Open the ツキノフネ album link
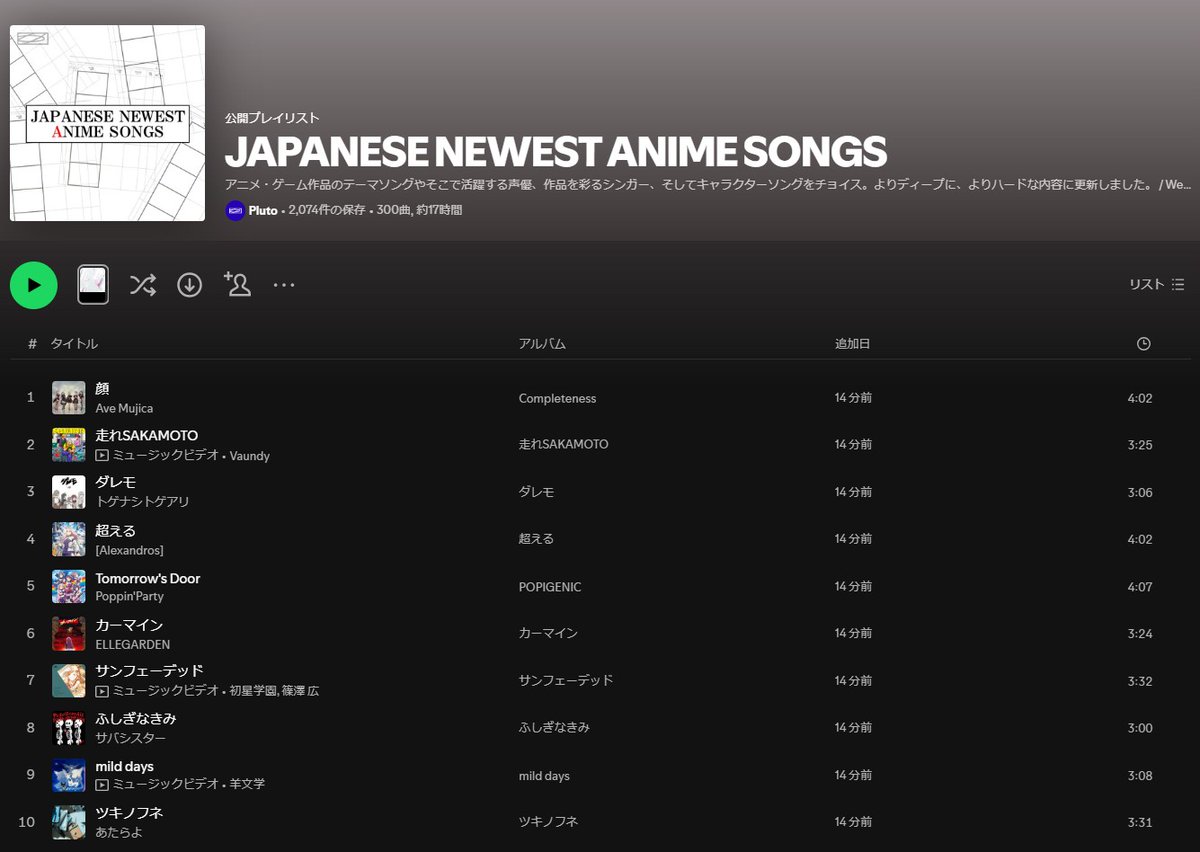The width and height of the screenshot is (1200, 852). click(549, 822)
